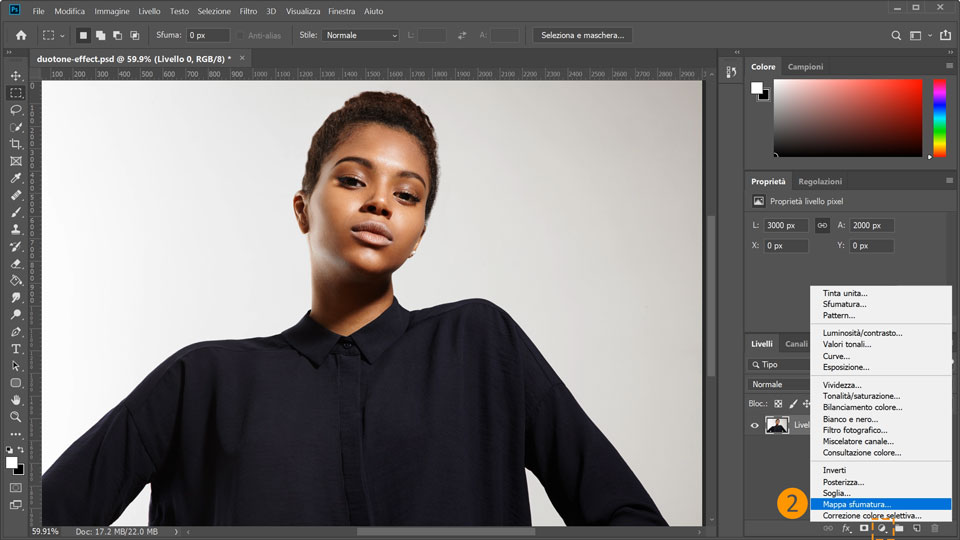The height and width of the screenshot is (540, 960).
Task: Expand the status bar info arrow
Action: coord(176,531)
